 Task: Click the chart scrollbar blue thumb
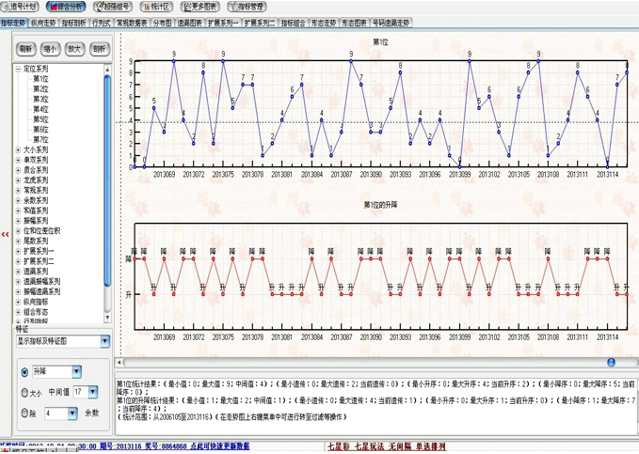pyautogui.click(x=611, y=362)
